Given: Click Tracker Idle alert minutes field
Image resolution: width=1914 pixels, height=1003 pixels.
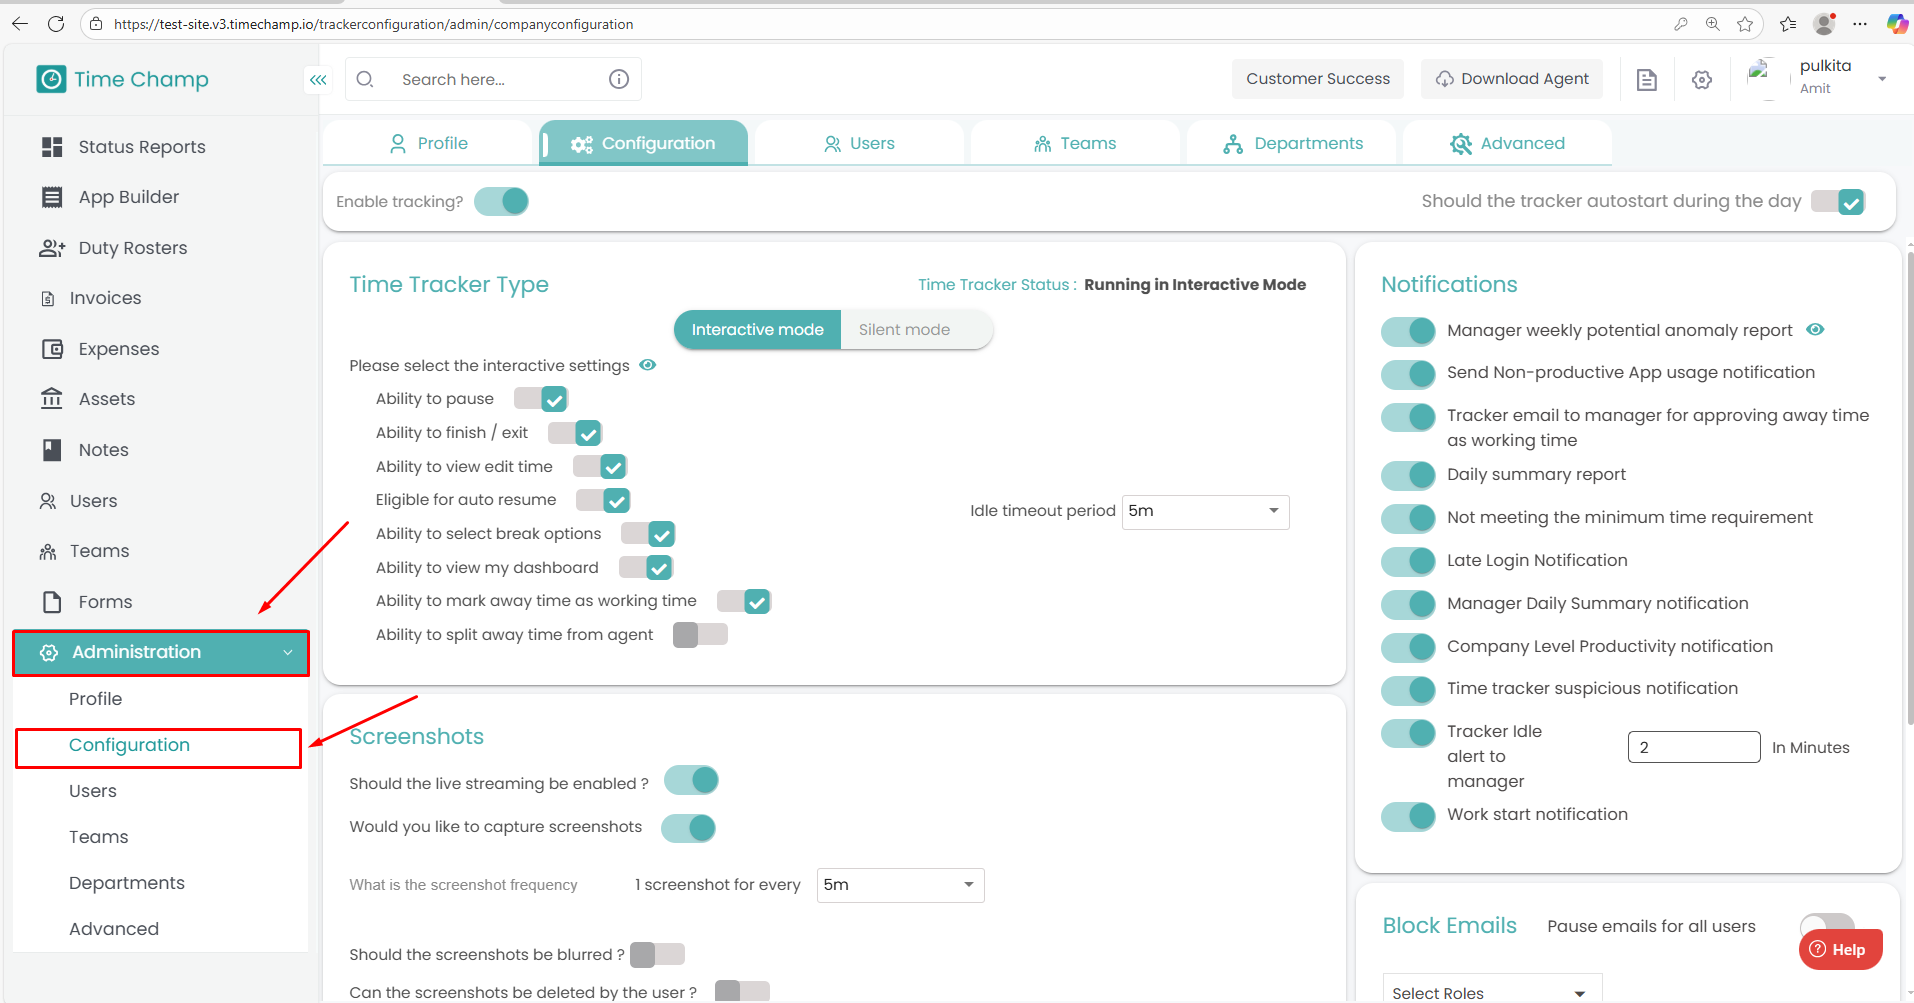Looking at the screenshot, I should 1694,747.
